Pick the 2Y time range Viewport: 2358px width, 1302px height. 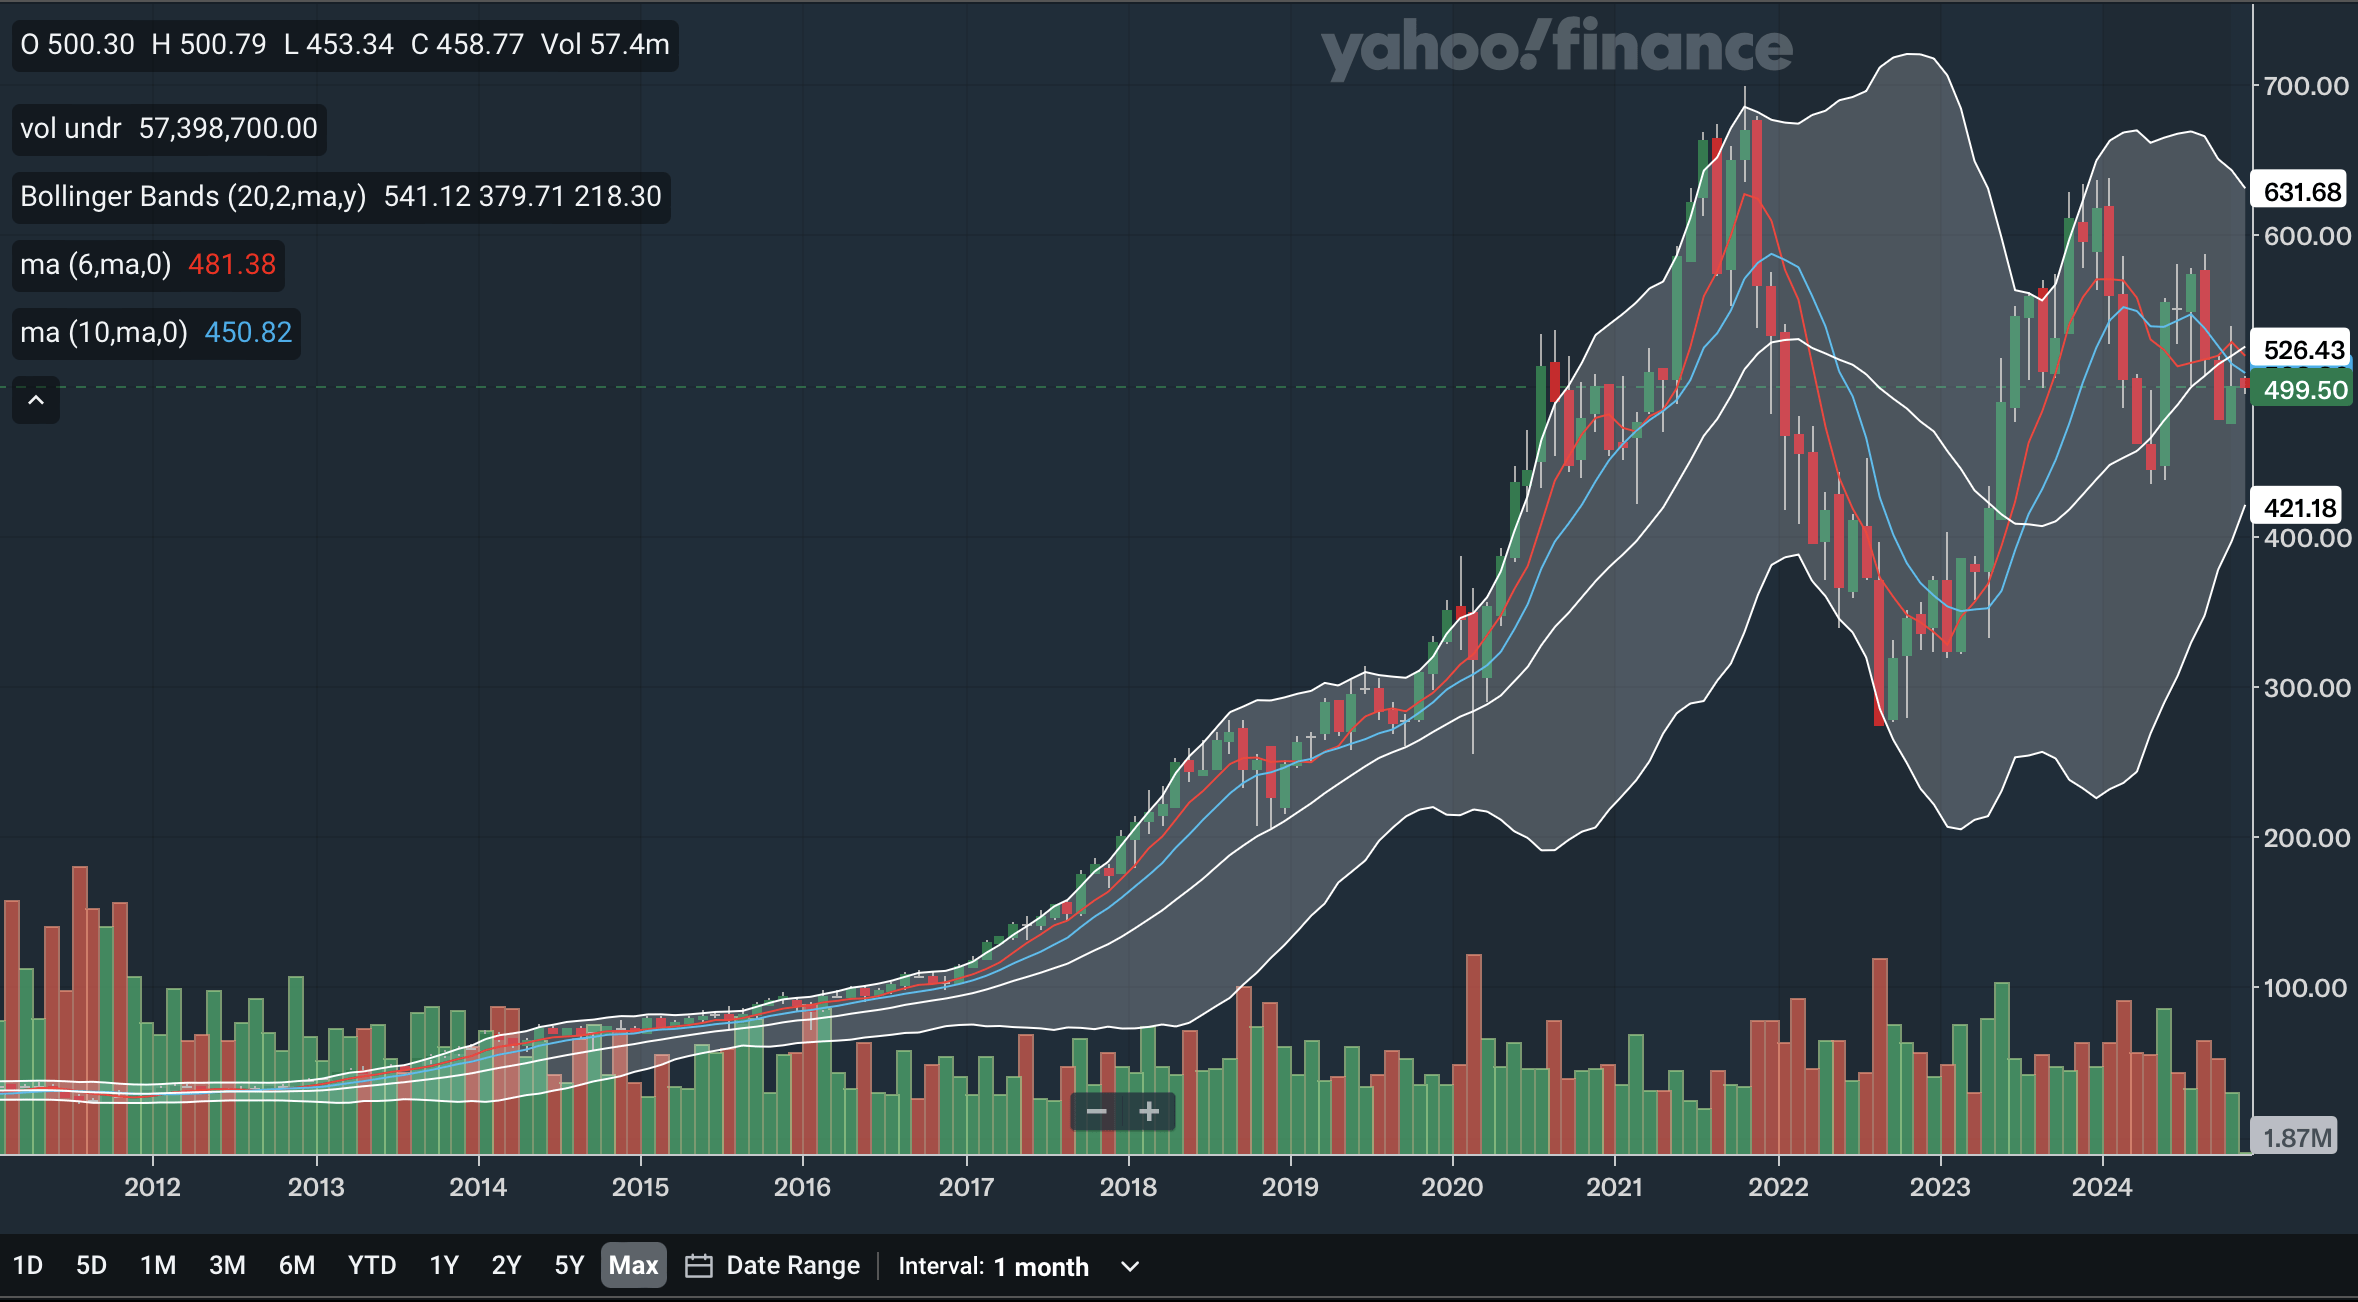(x=506, y=1266)
